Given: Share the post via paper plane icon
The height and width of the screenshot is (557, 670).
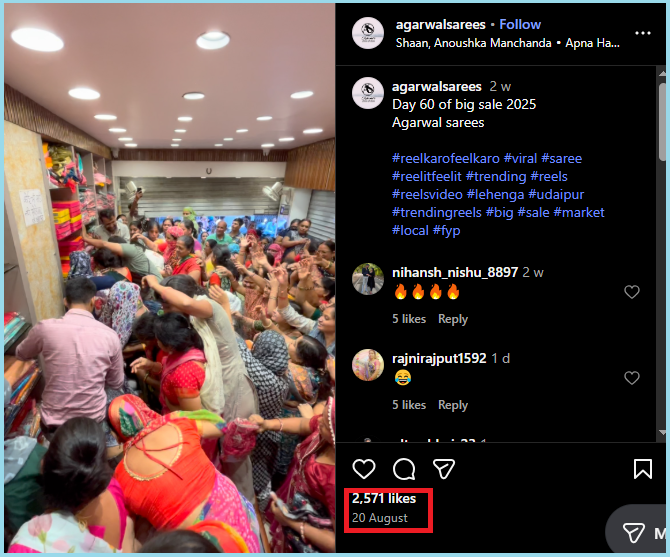Looking at the screenshot, I should [x=444, y=469].
